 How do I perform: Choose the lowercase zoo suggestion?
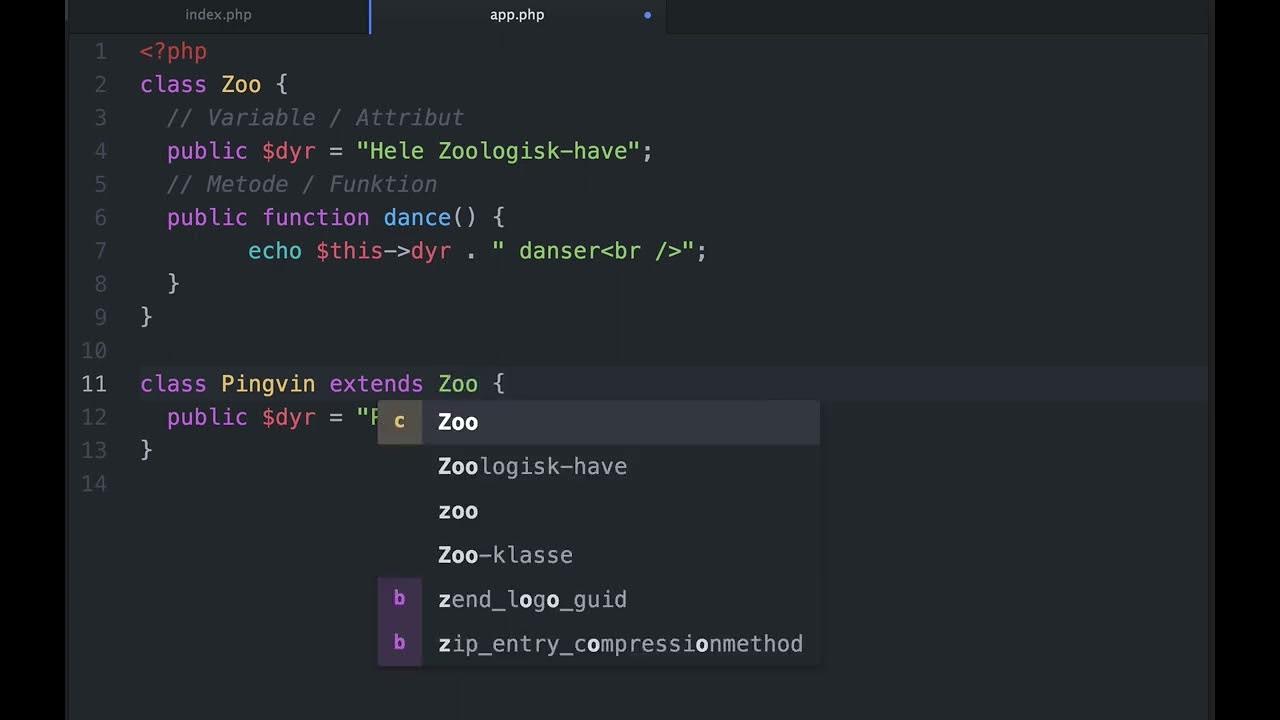click(457, 510)
